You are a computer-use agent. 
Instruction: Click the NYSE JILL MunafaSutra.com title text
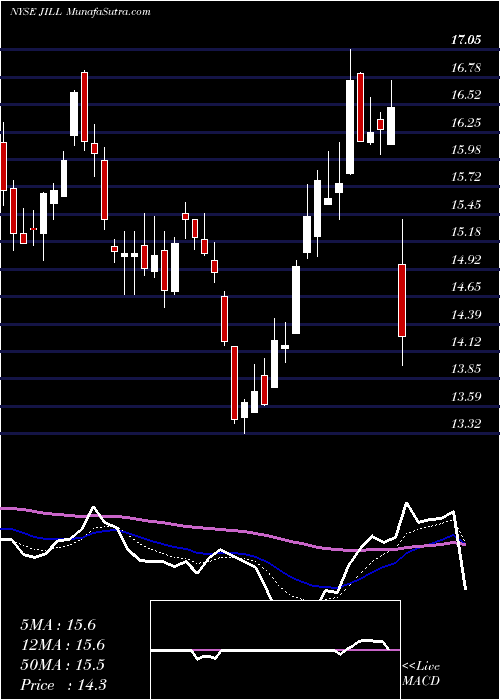[80, 12]
